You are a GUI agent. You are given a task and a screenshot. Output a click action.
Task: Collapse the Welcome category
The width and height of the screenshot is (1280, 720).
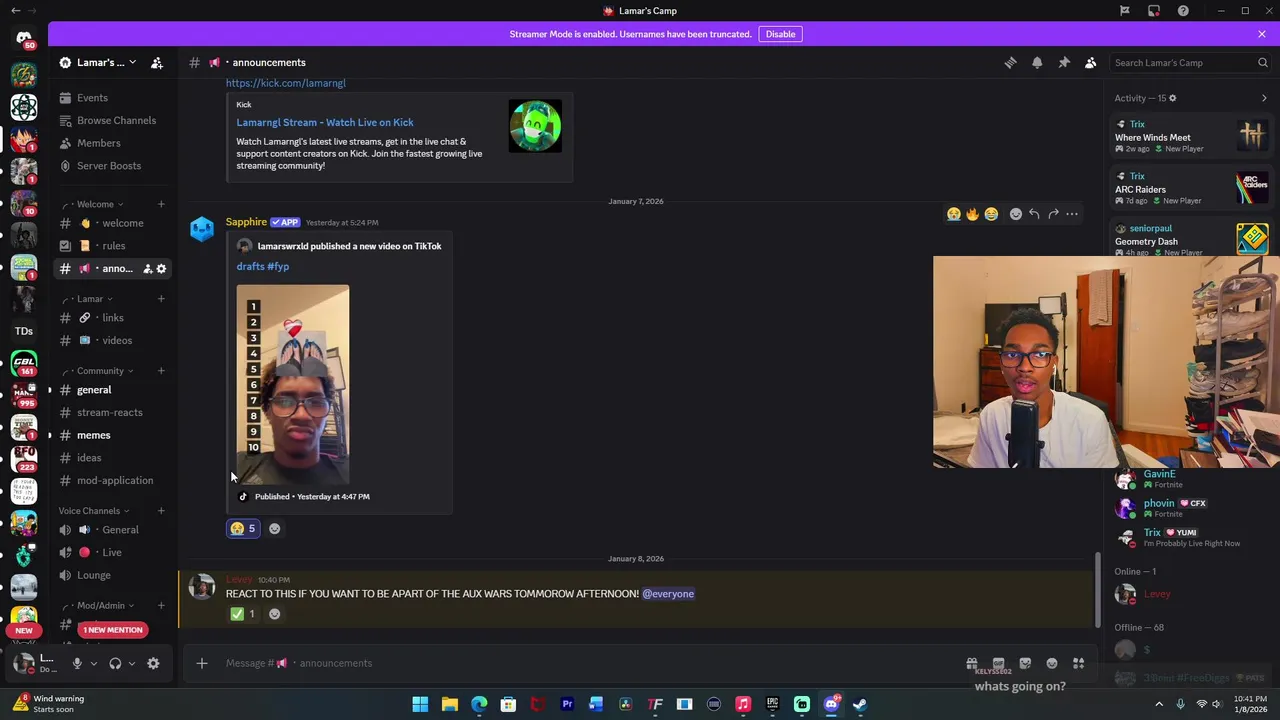pyautogui.click(x=95, y=204)
